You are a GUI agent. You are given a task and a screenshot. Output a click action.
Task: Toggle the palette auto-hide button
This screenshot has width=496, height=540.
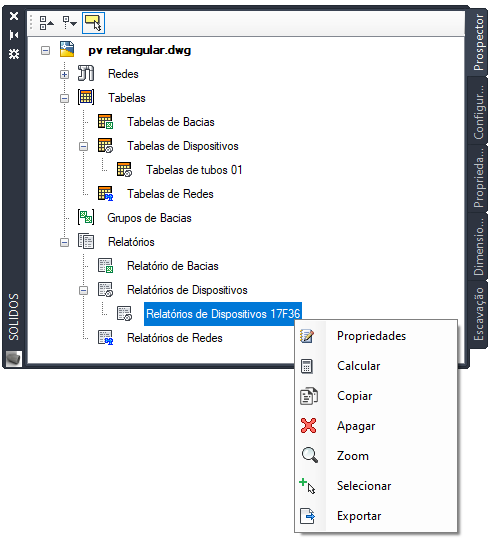[x=14, y=35]
